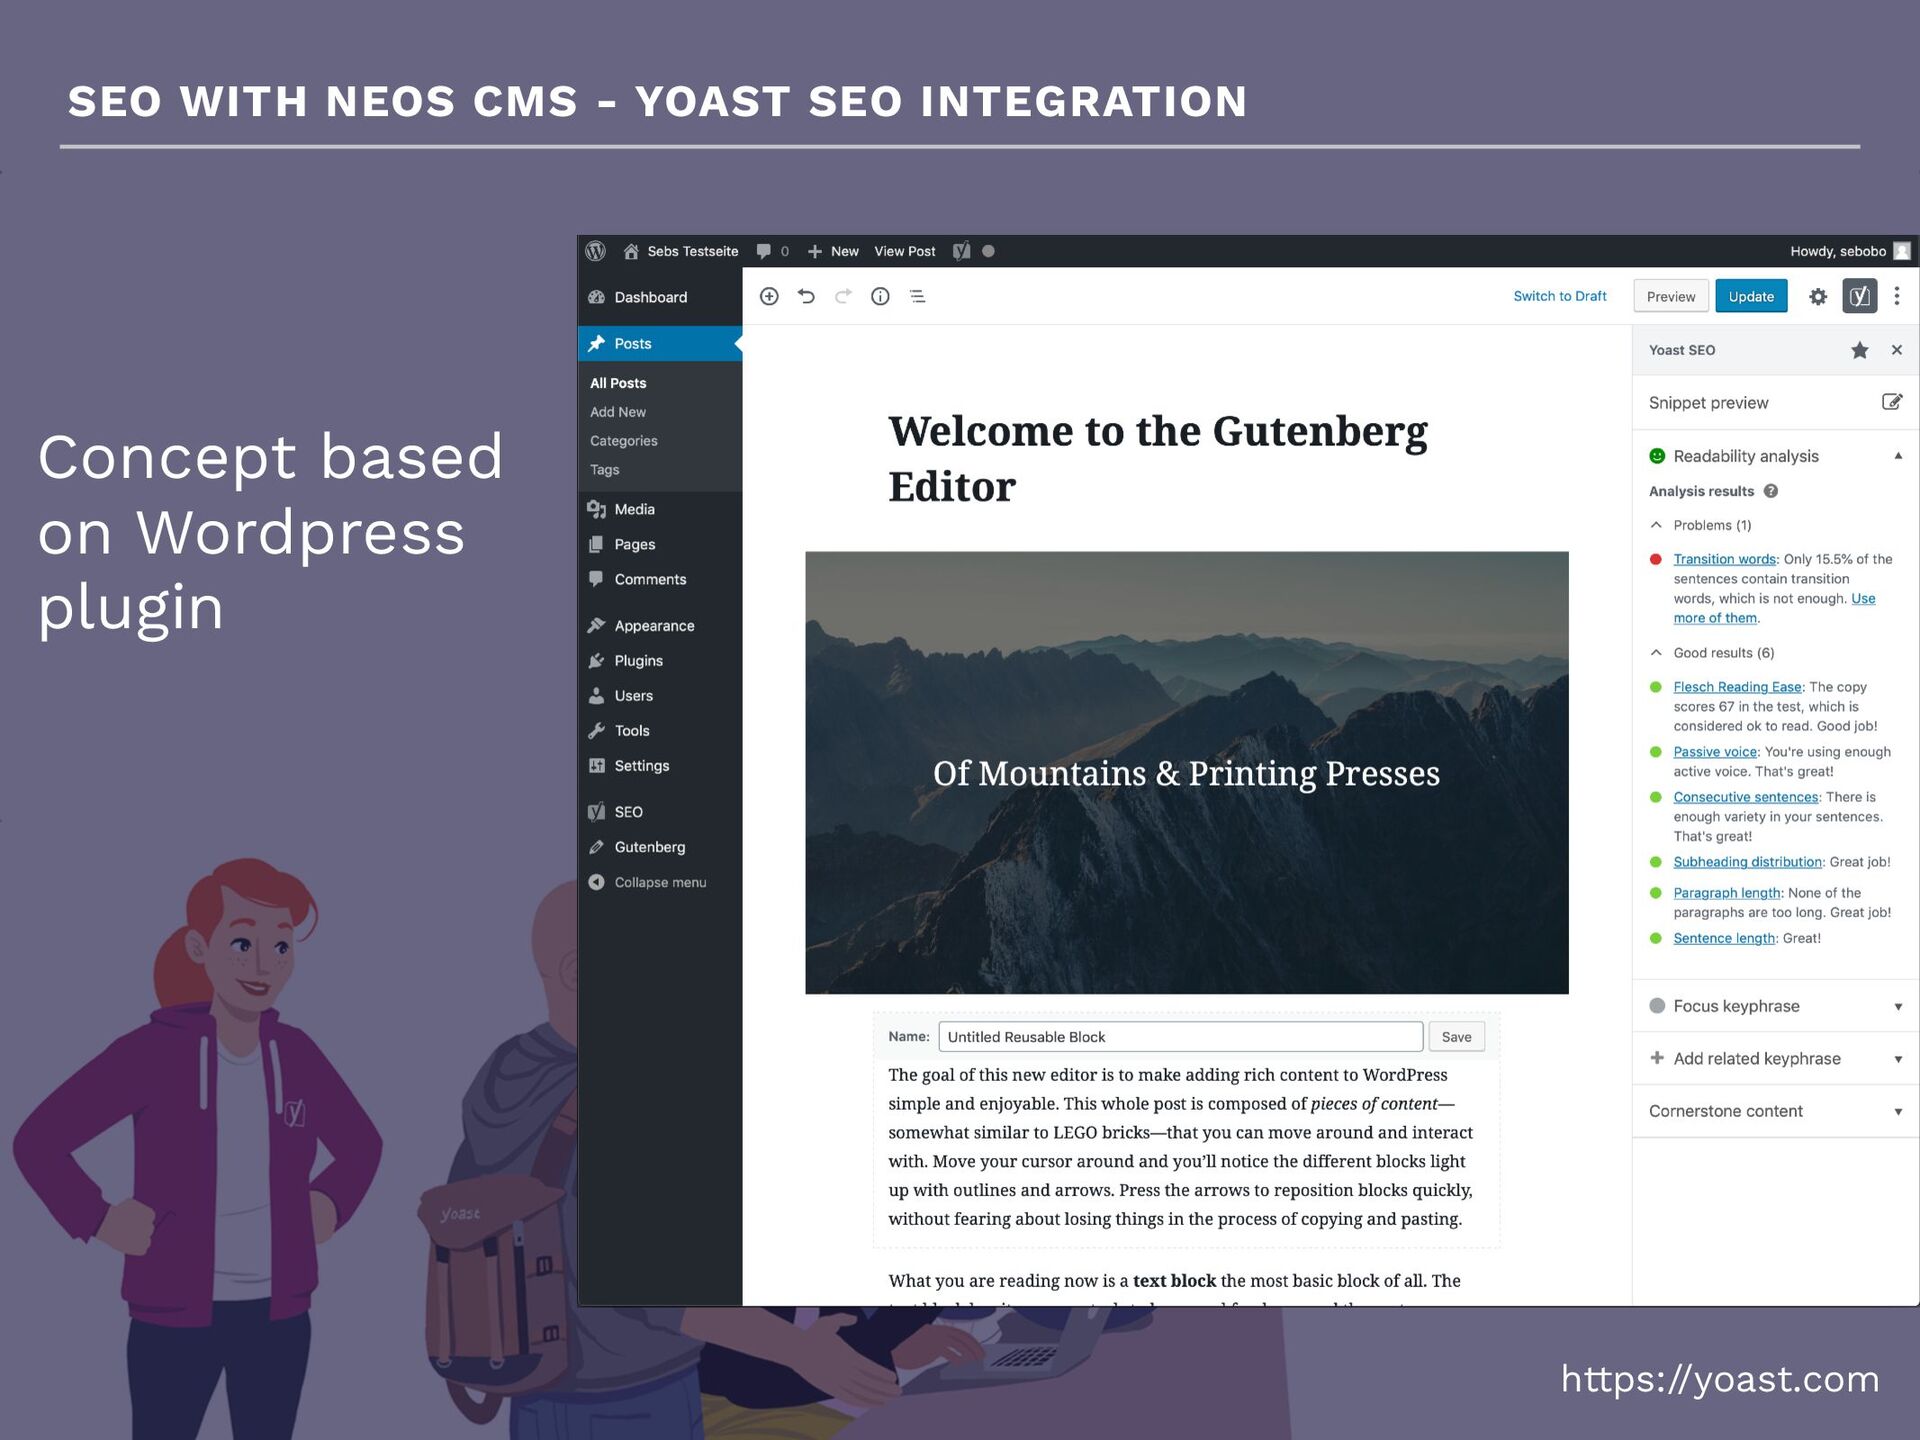Collapse the Readability analysis section
Viewport: 1920px width, 1440px height.
[1775, 456]
